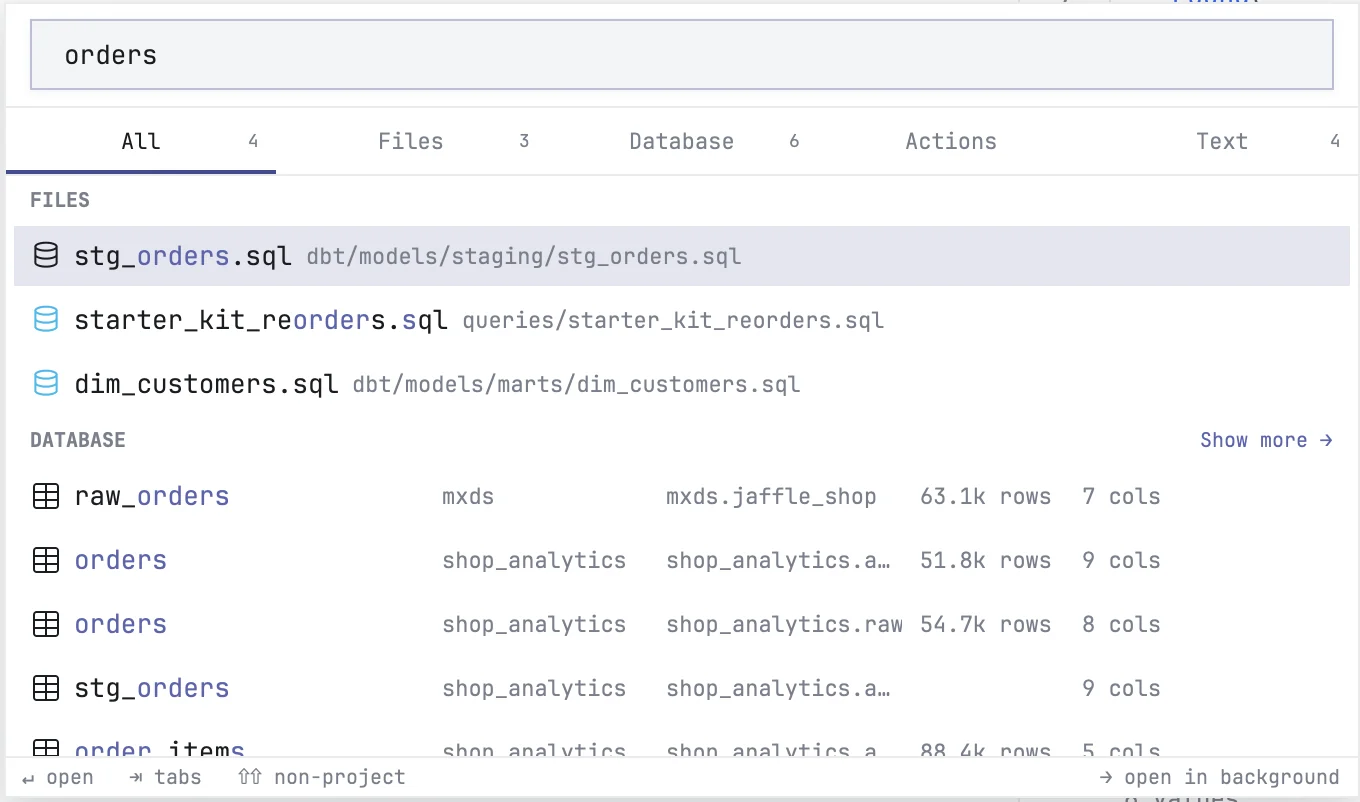
Task: Open dim_customers.sql file result
Action: 682,384
